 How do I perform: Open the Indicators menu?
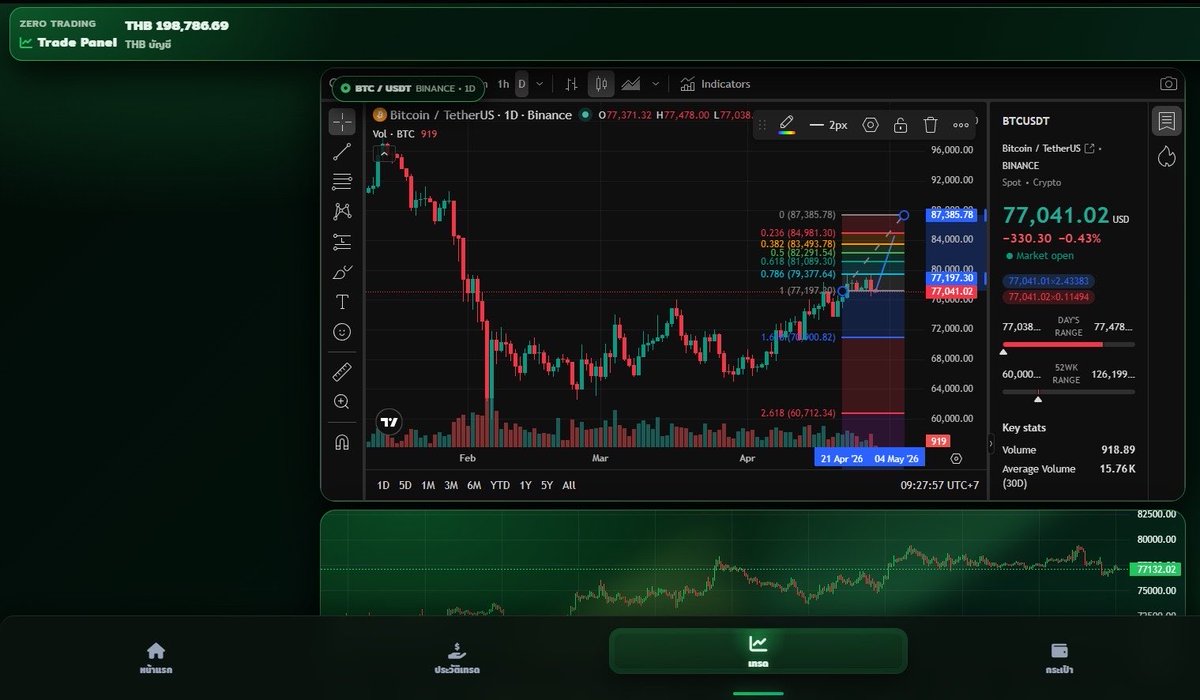click(715, 84)
